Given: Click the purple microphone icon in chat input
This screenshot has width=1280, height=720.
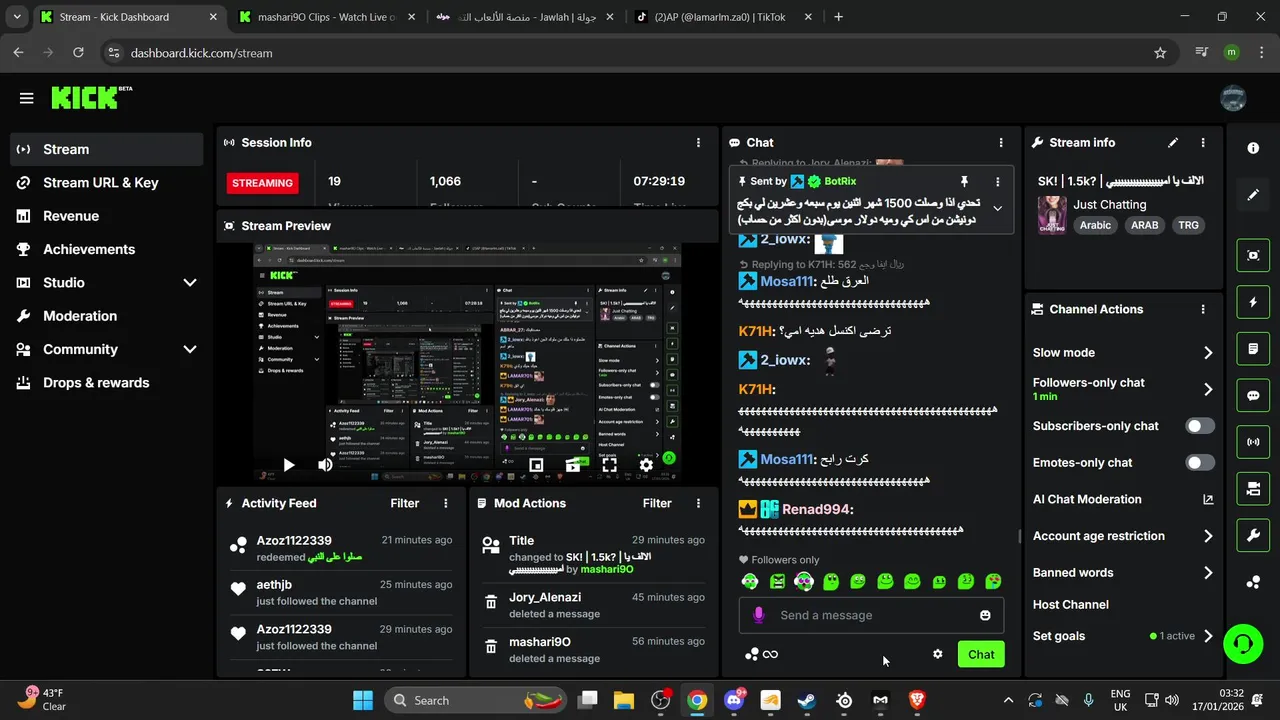Looking at the screenshot, I should [x=758, y=615].
